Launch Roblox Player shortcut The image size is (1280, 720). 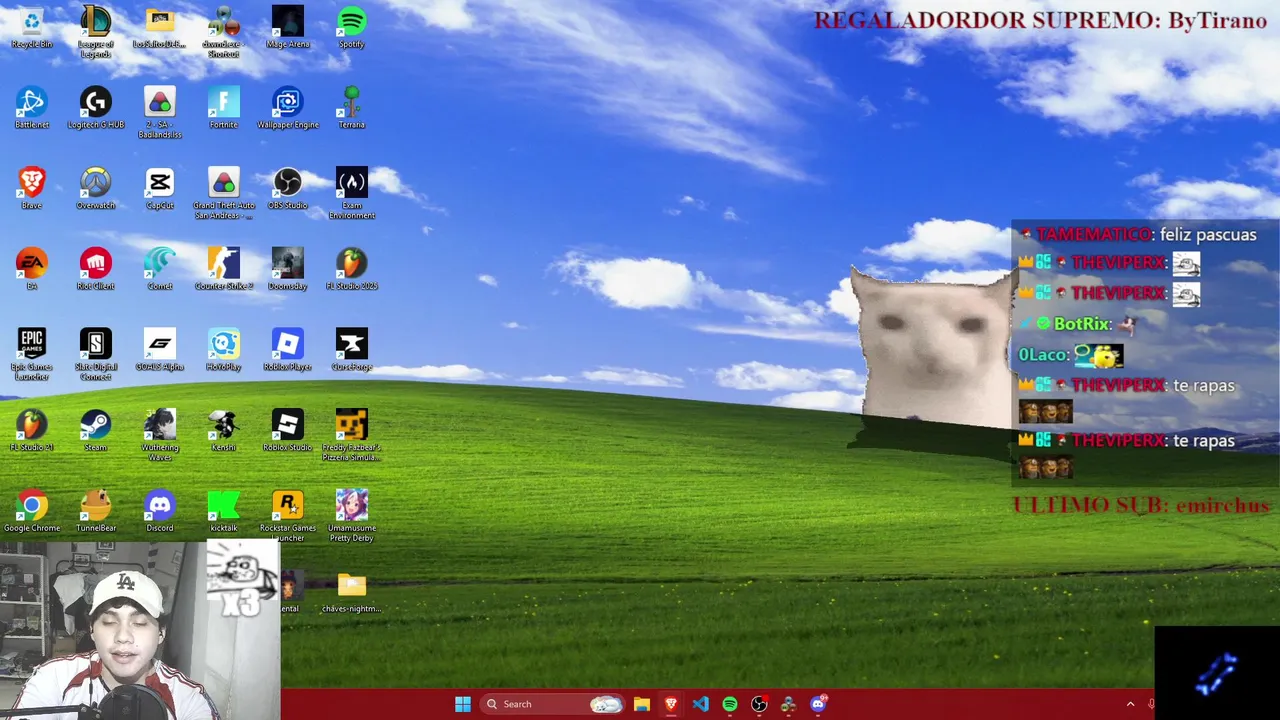tap(288, 350)
